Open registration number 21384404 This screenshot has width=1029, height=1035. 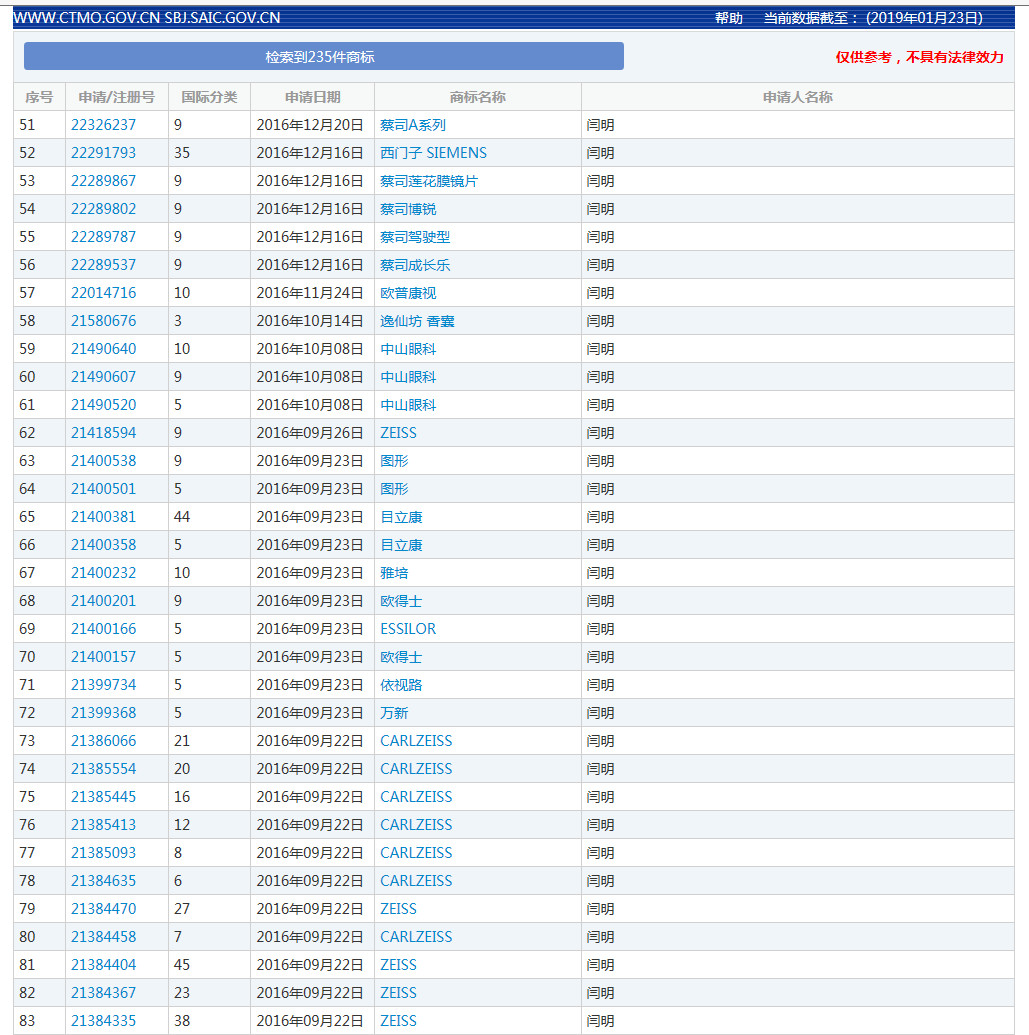pos(104,964)
